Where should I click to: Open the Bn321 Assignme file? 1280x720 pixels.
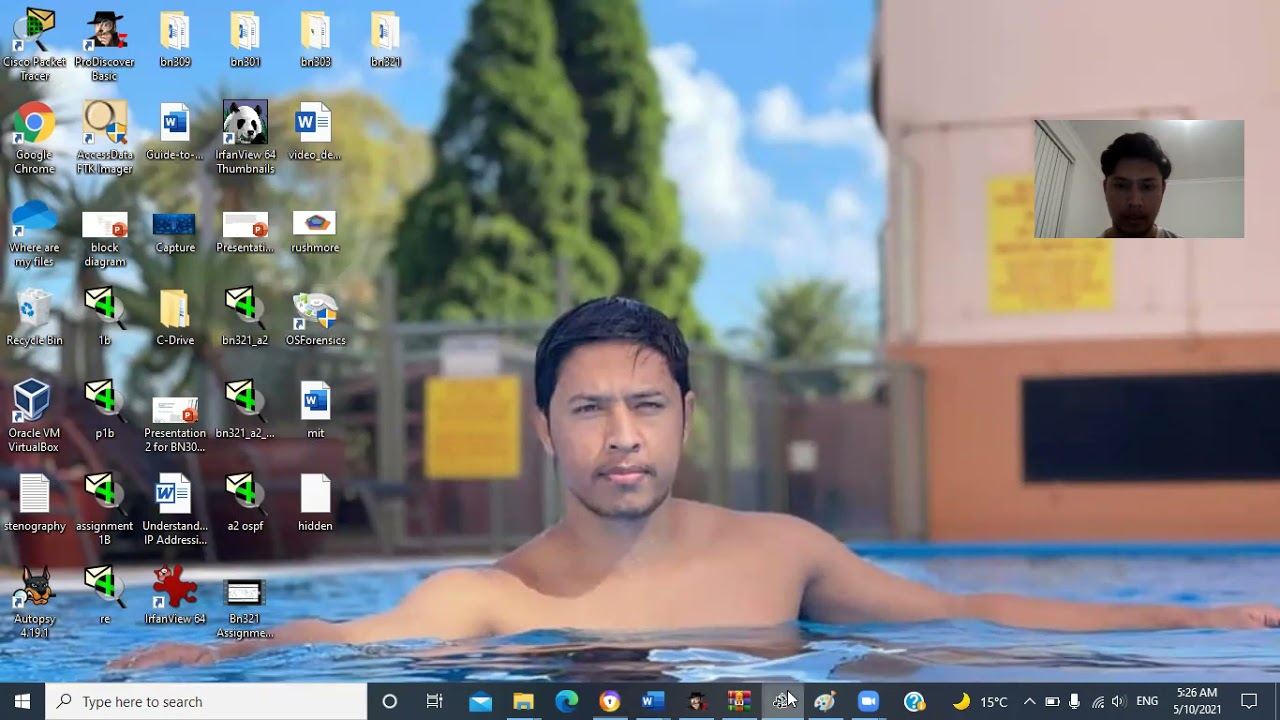pos(245,608)
